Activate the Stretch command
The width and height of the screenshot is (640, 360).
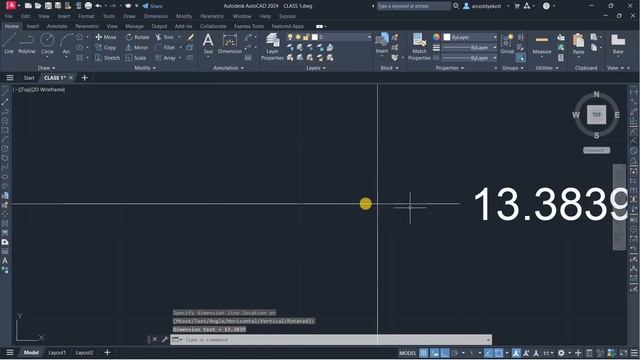[x=107, y=58]
